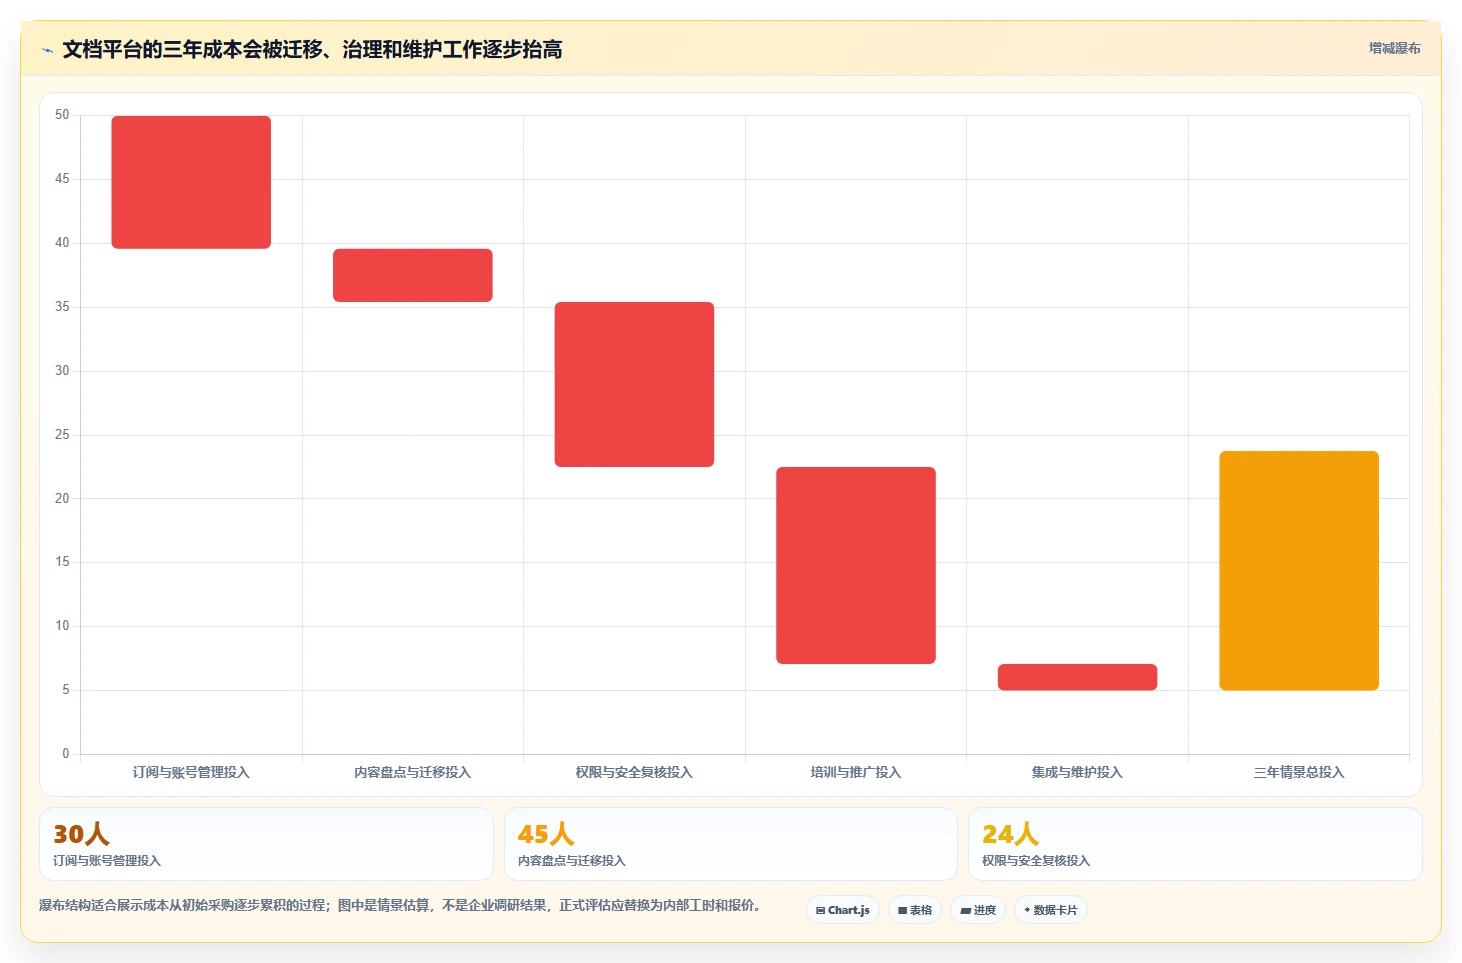Image resolution: width=1462 pixels, height=963 pixels.
Task: Click y-axis value 0
Action: tap(66, 754)
